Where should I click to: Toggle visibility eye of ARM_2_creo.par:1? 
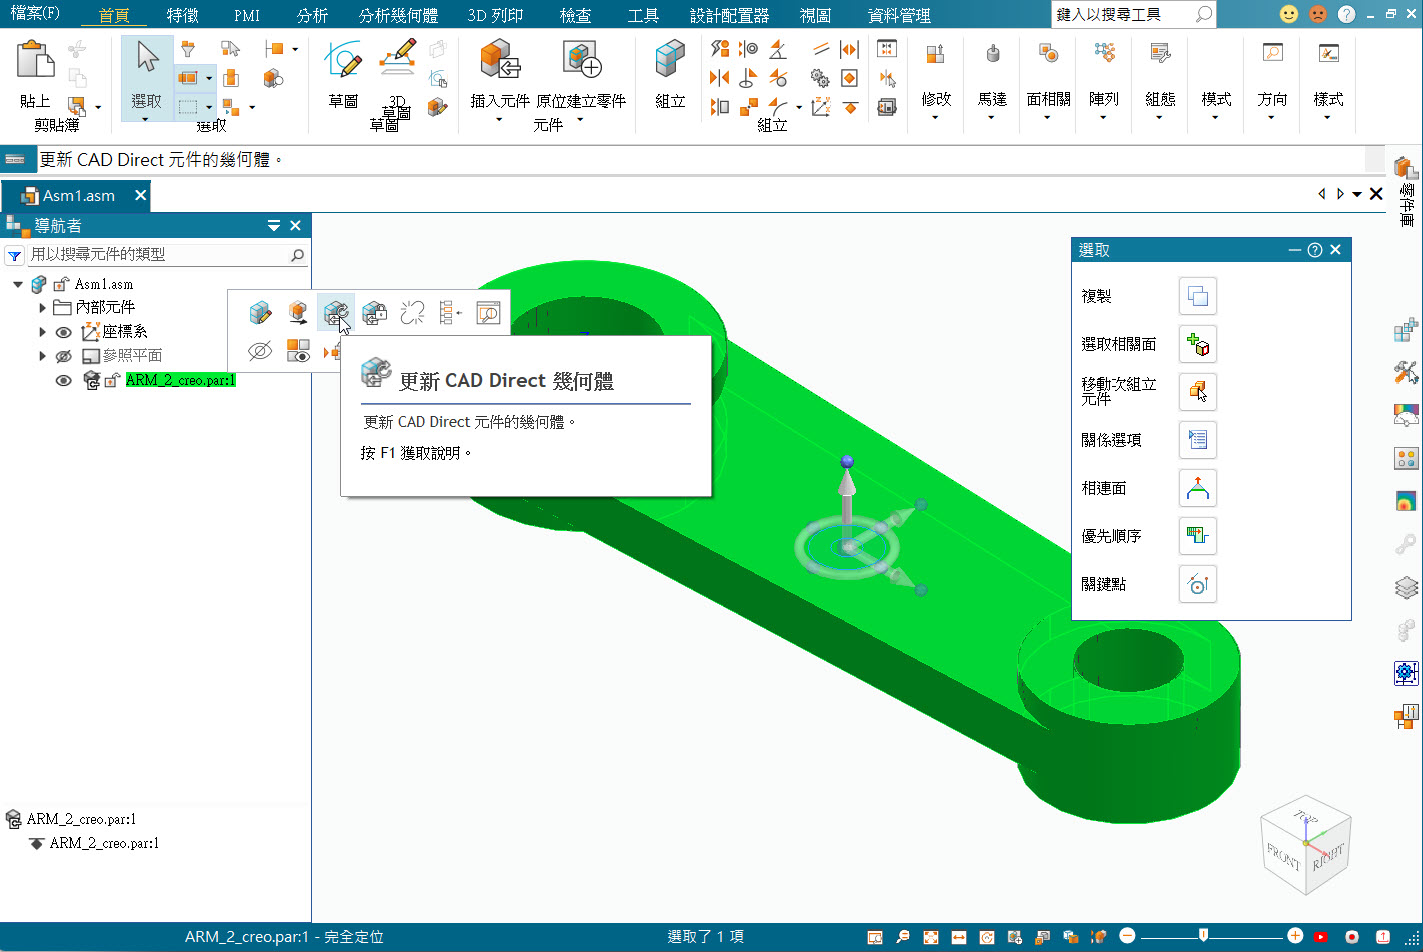tap(63, 380)
